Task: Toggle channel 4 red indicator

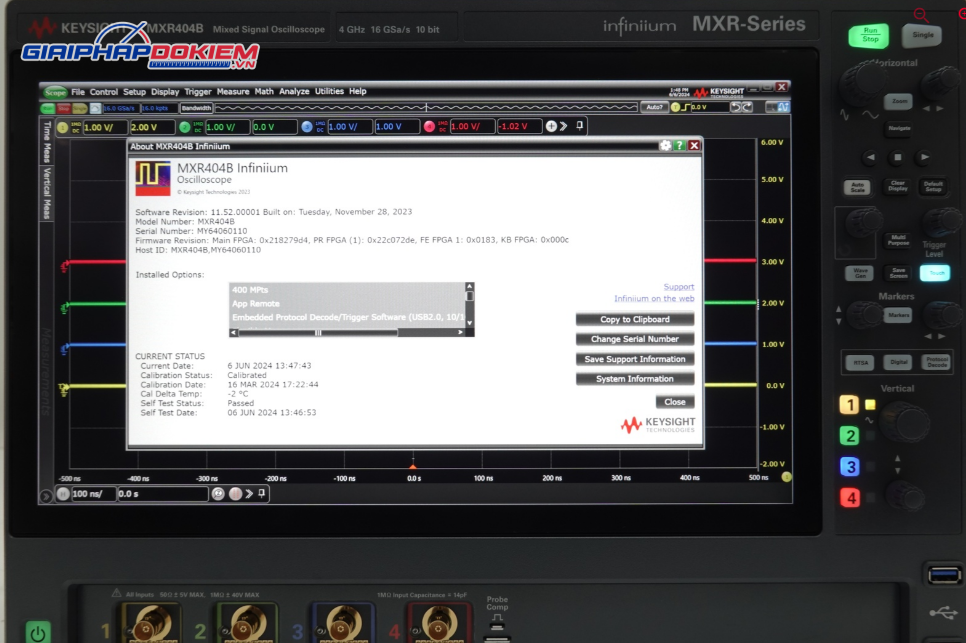Action: click(x=429, y=126)
